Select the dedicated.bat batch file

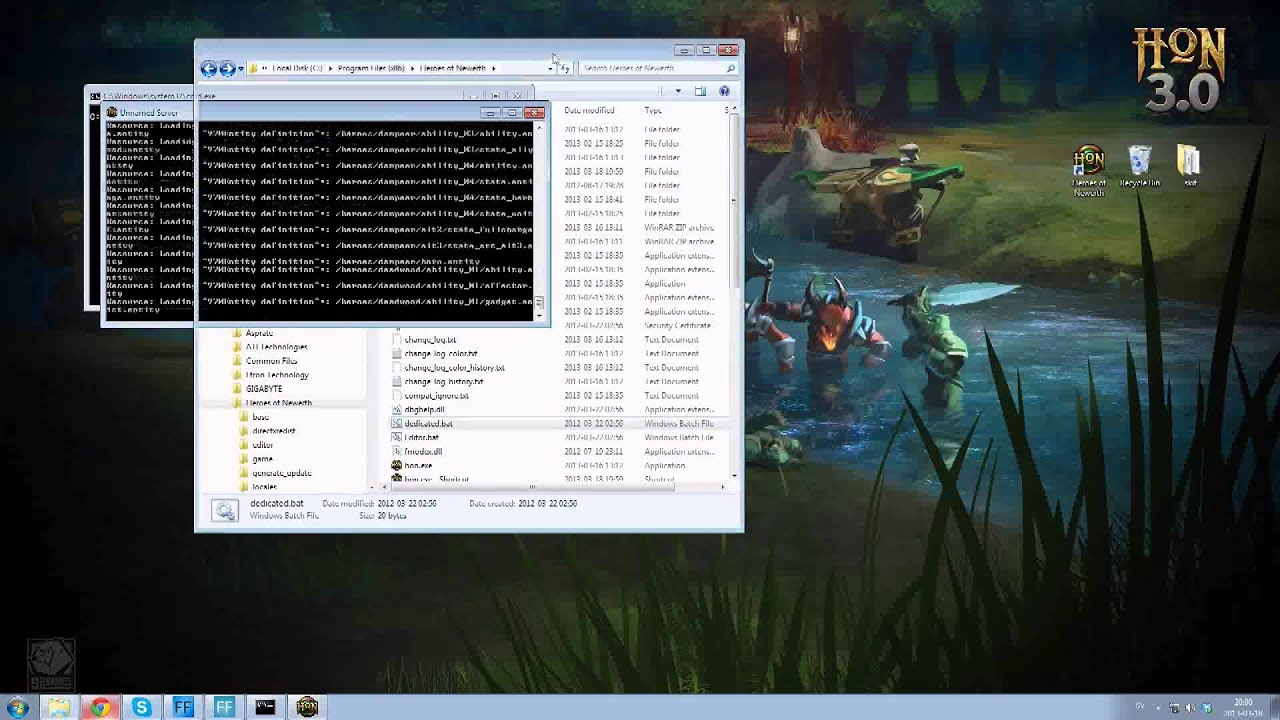click(428, 424)
